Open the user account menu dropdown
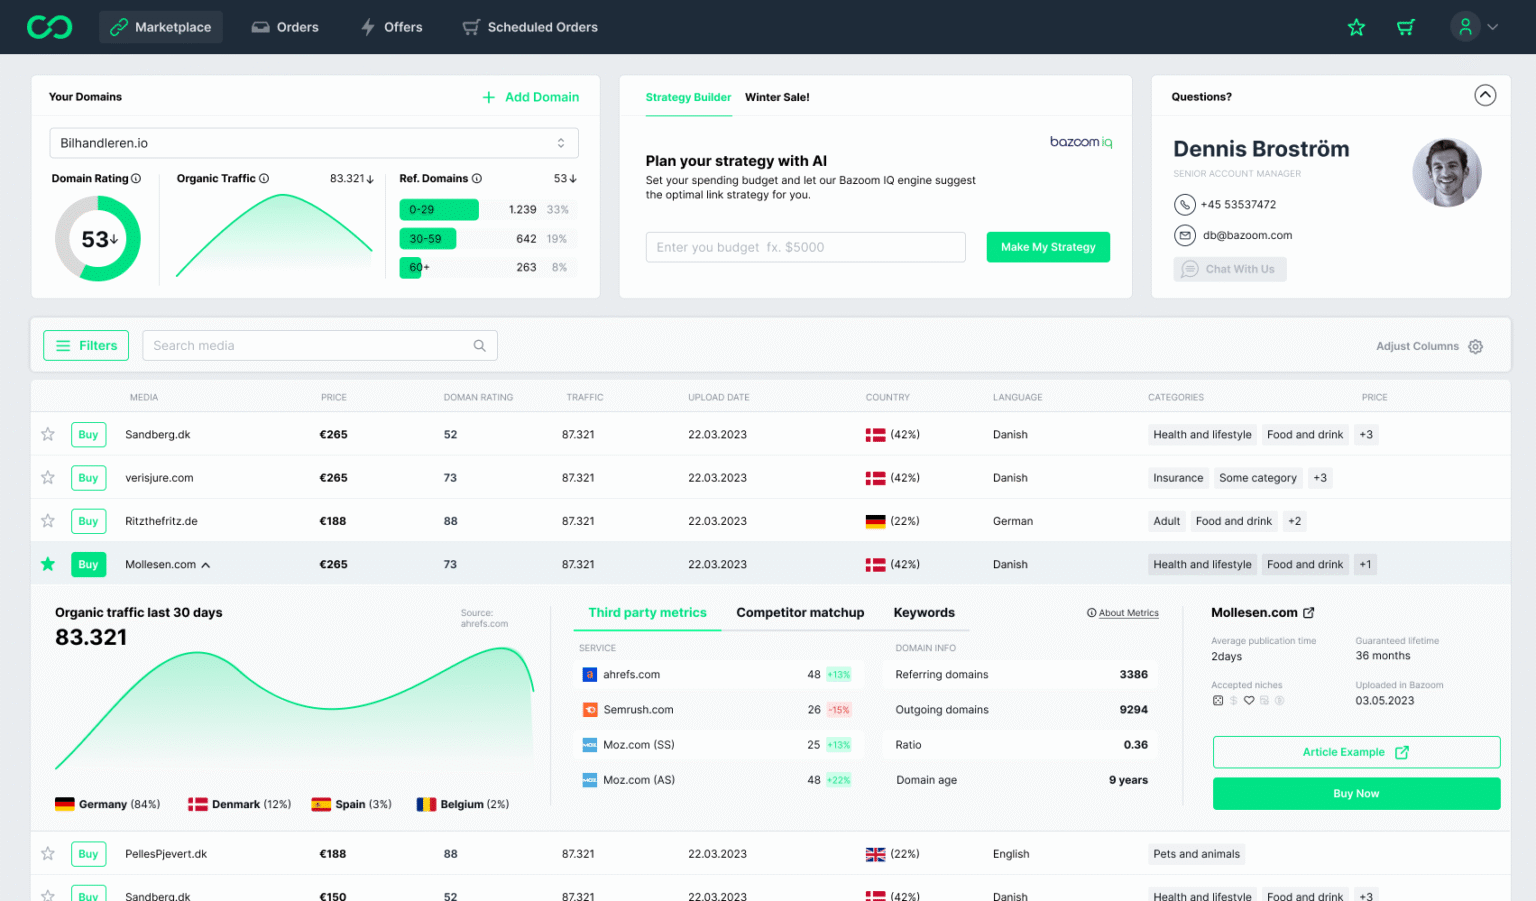The width and height of the screenshot is (1536, 901). 1475,27
